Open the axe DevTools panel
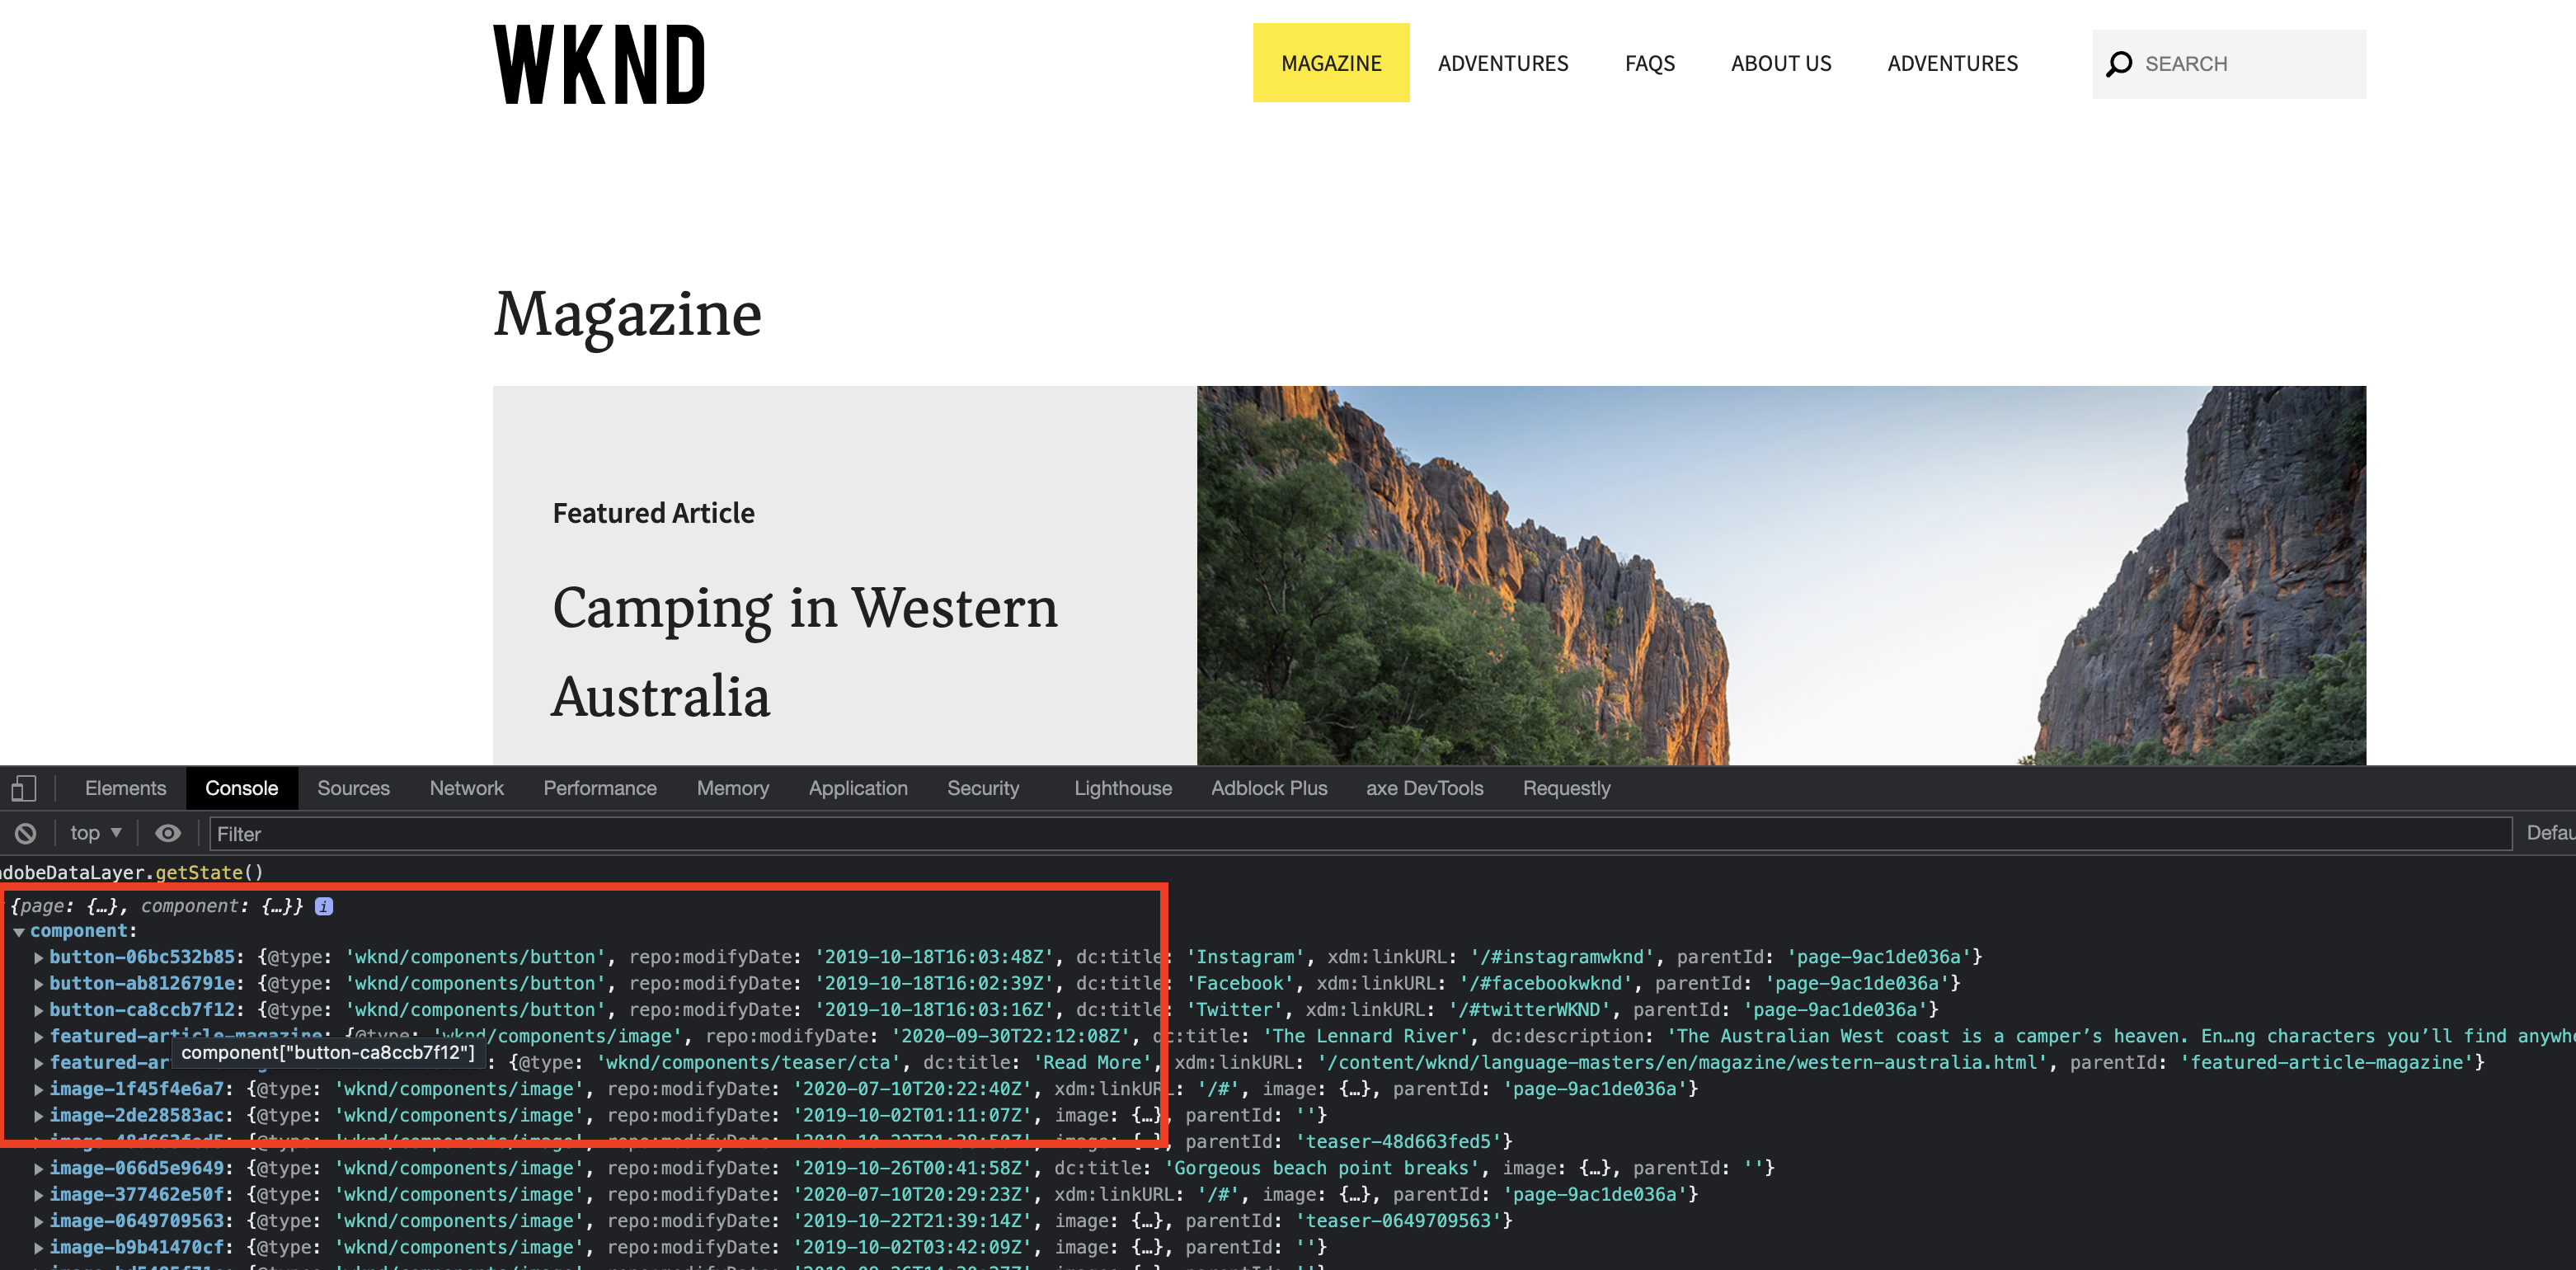2576x1270 pixels. click(1424, 788)
